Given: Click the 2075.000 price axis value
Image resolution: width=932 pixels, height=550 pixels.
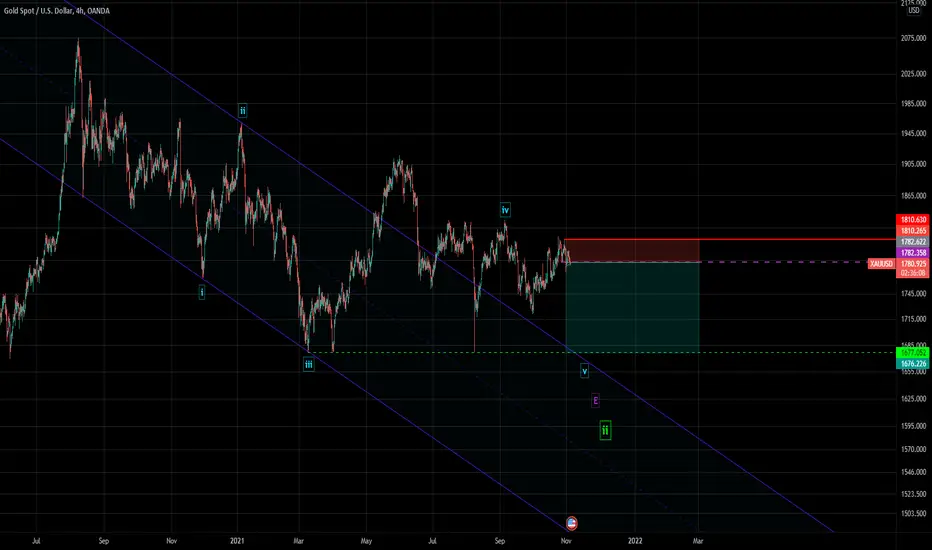Looking at the screenshot, I should click(913, 38).
